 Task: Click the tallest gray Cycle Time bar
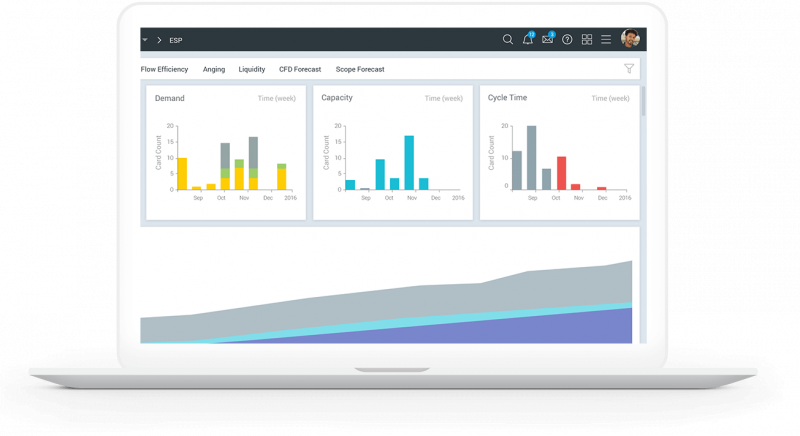coord(532,158)
